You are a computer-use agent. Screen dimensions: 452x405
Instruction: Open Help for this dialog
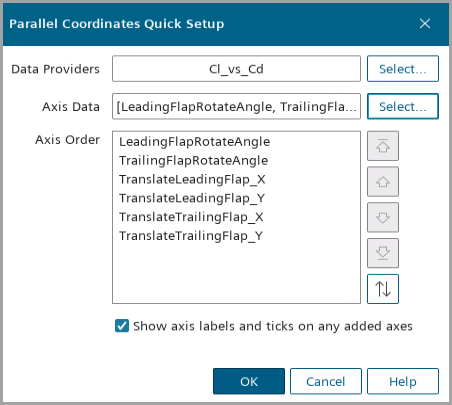click(403, 381)
